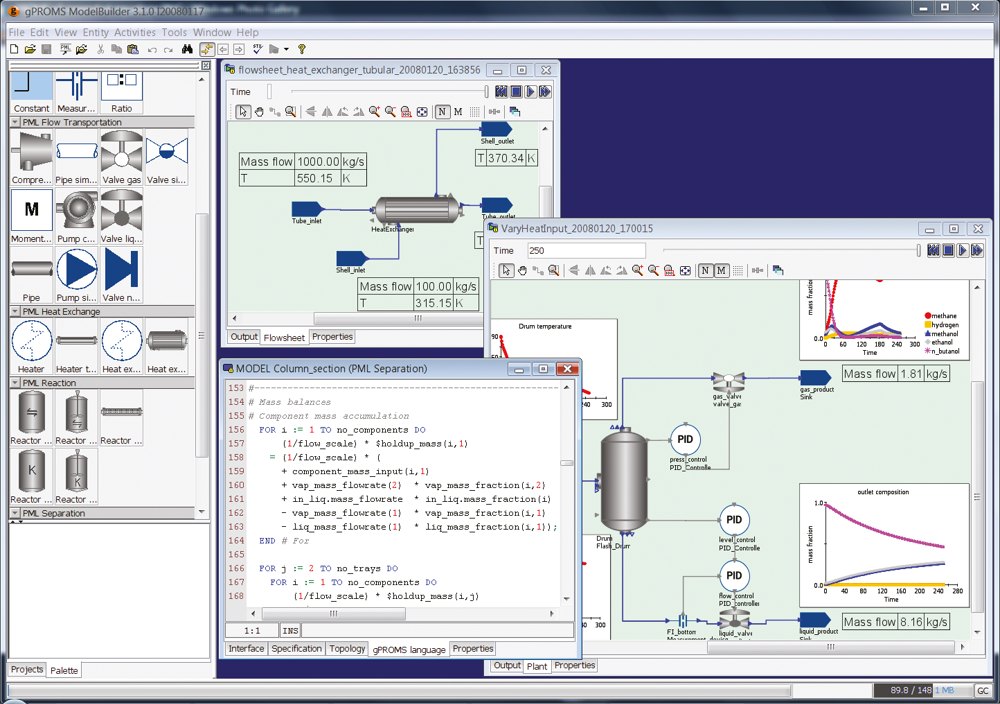Screen dimensions: 1000x704
Task: Collapse the PML Heat Exchange palette group
Action: (x=15, y=311)
